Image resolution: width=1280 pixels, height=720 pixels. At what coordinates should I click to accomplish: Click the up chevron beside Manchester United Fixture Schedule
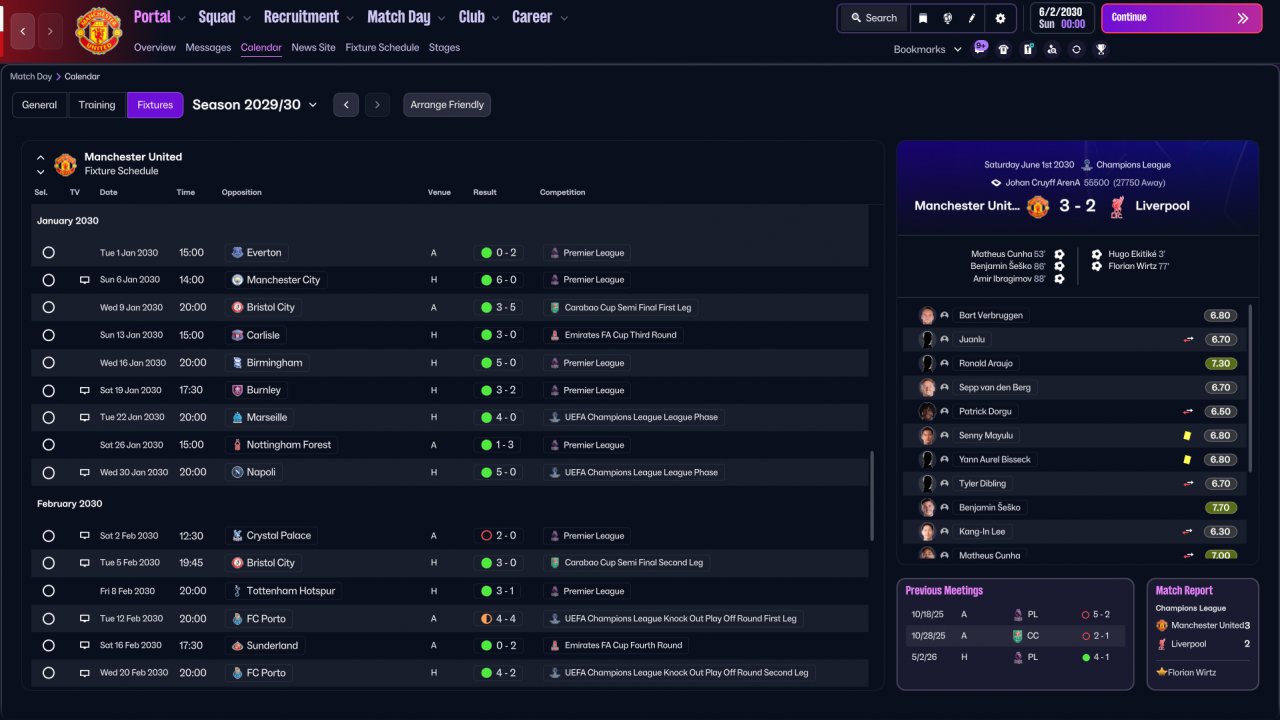pyautogui.click(x=41, y=157)
